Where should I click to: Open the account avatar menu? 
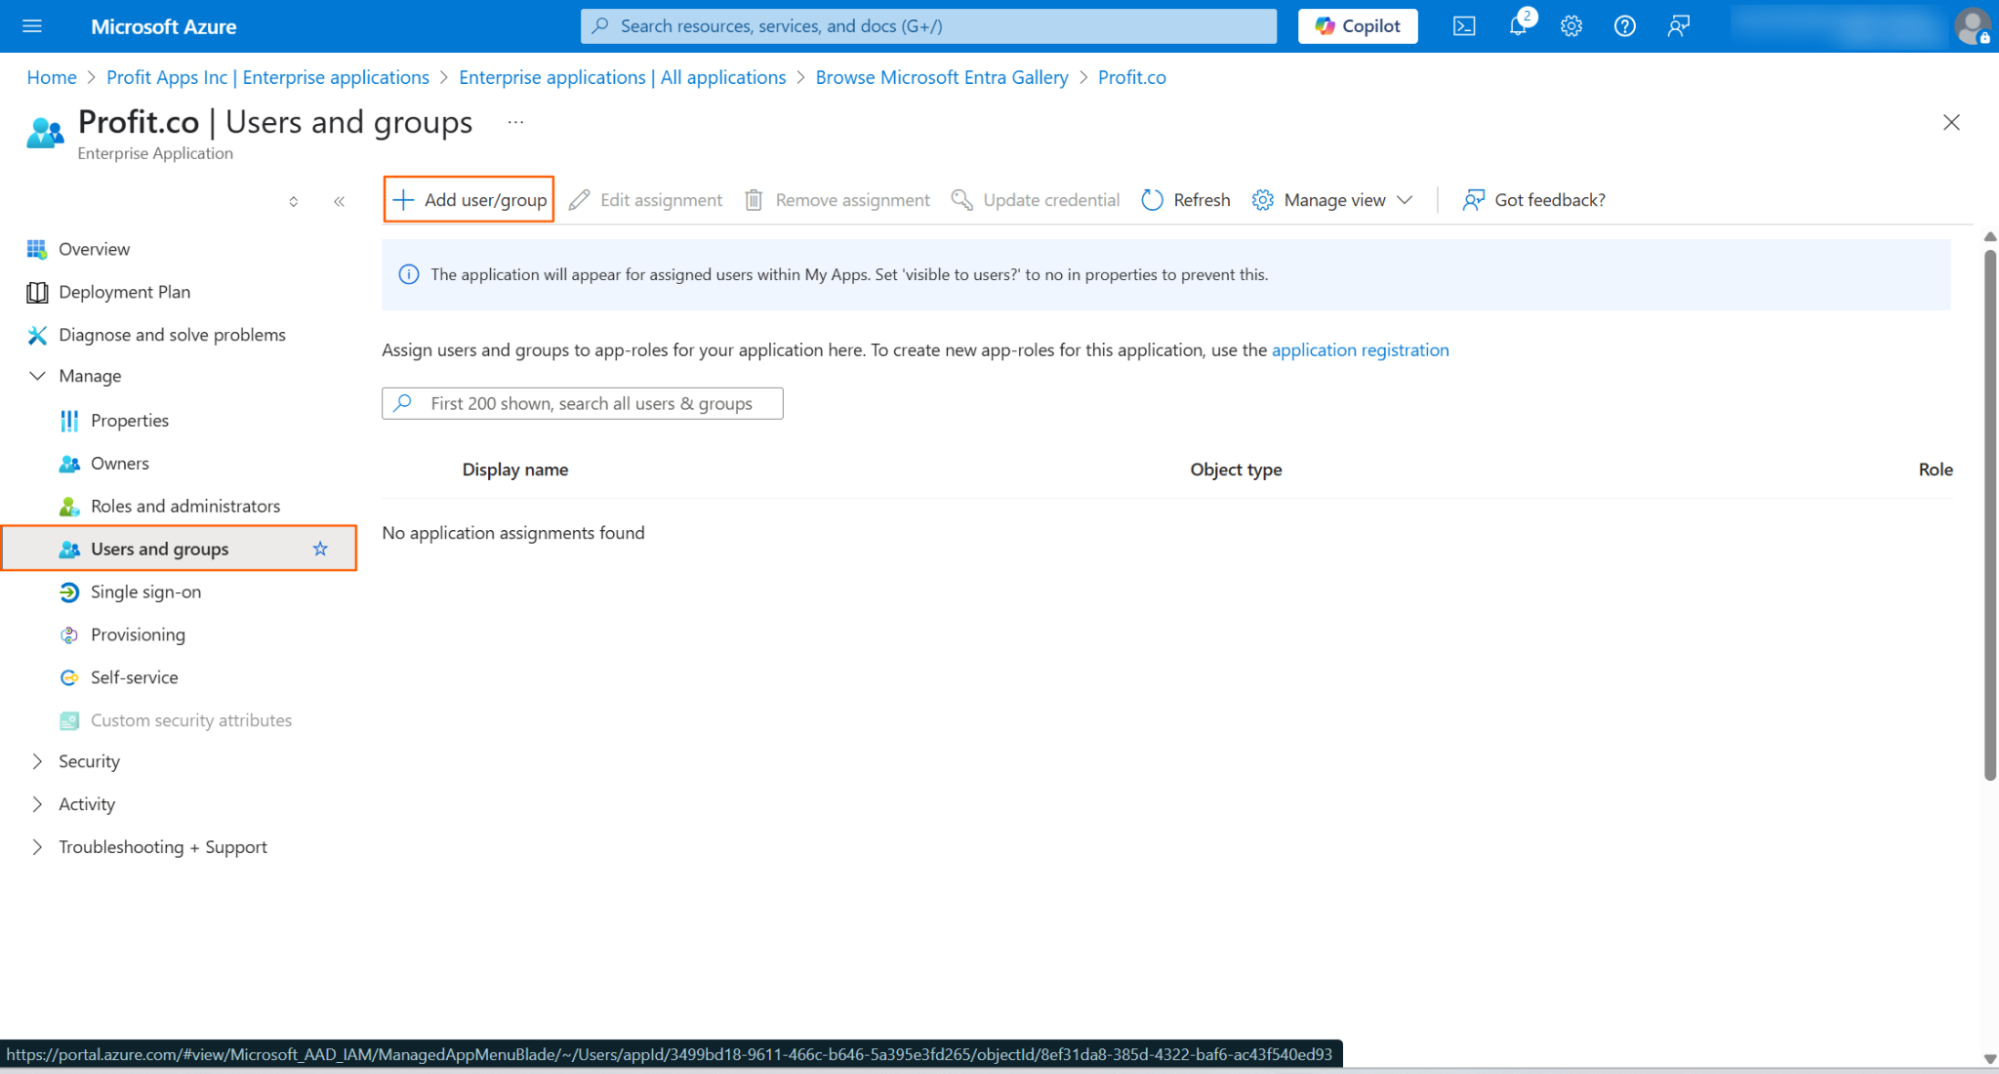point(1972,26)
